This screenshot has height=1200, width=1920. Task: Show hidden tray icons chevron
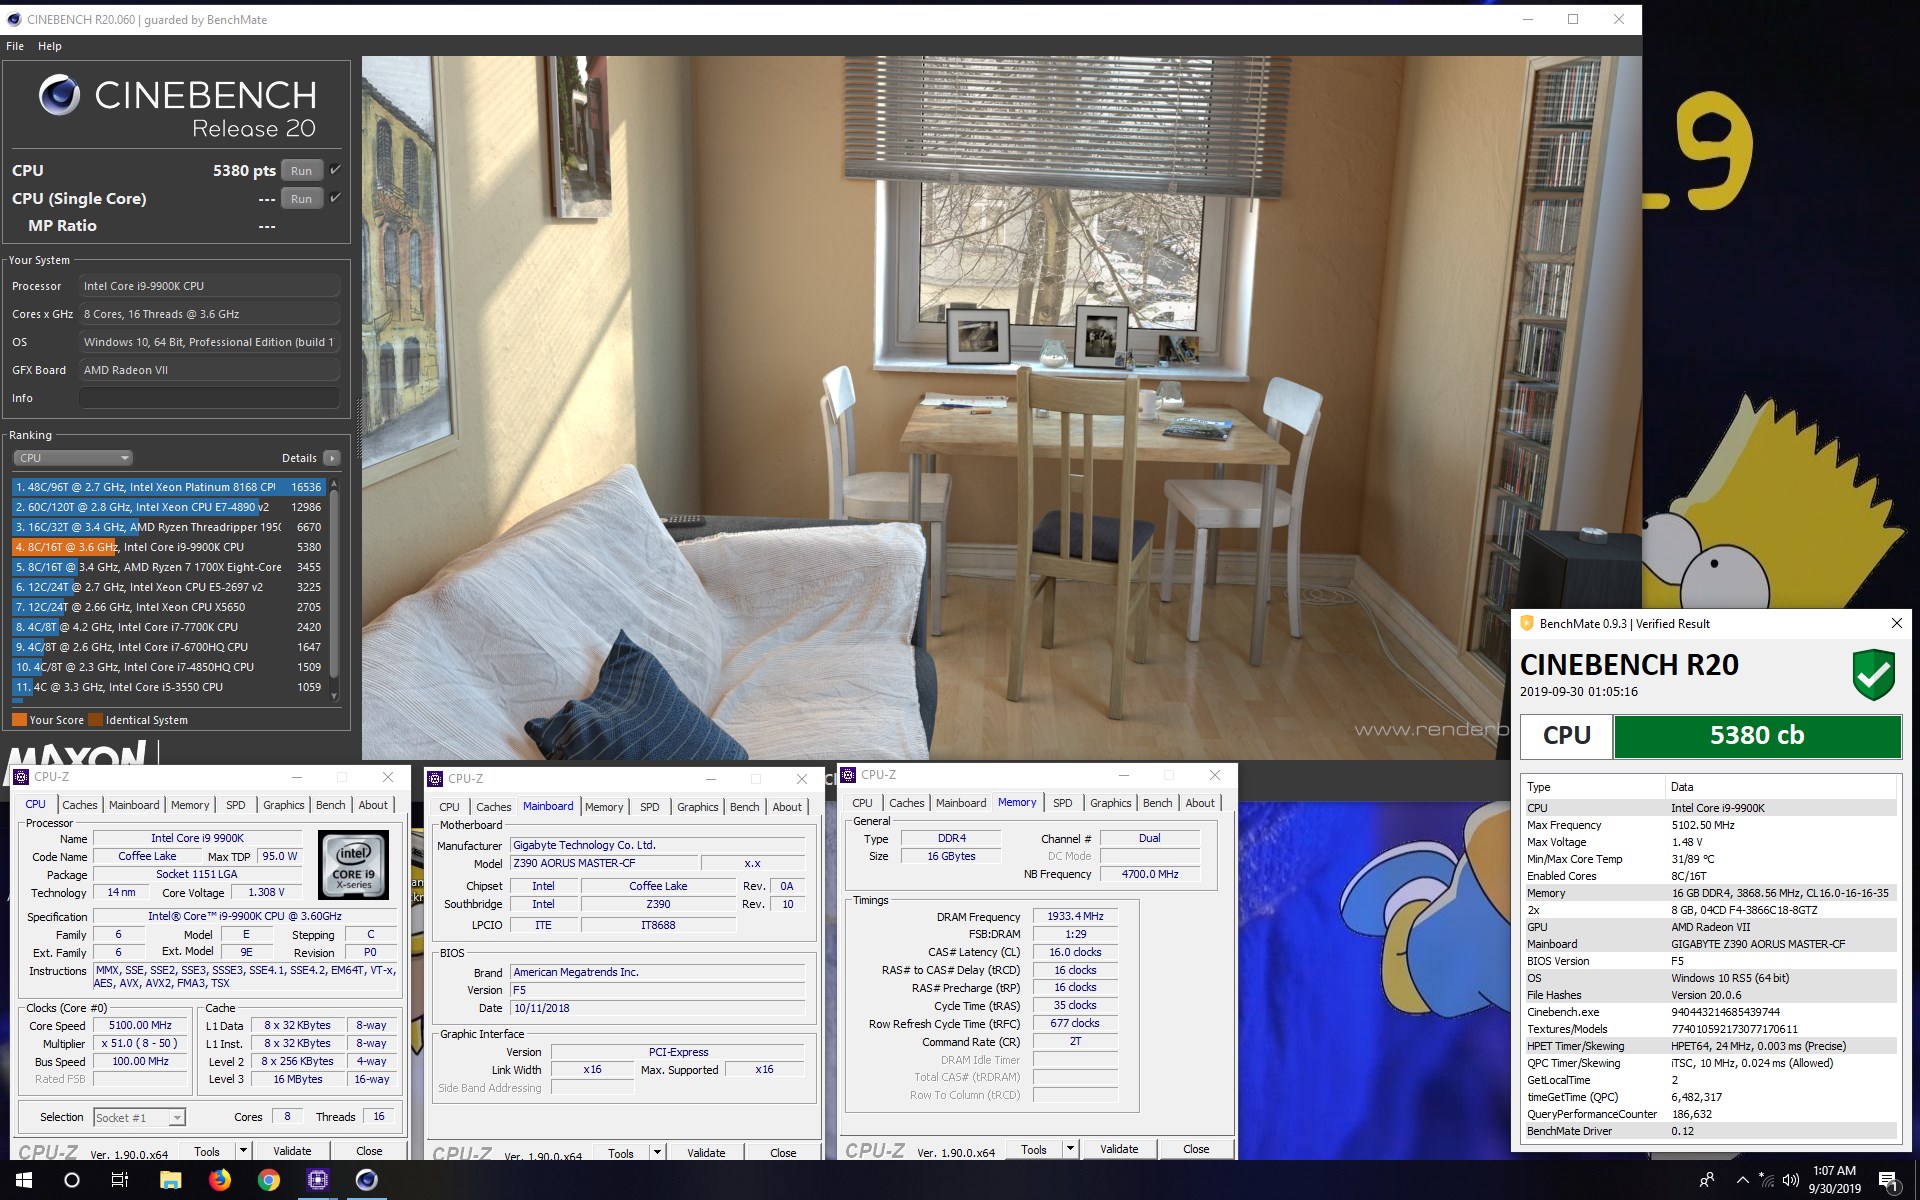pyautogui.click(x=1742, y=1180)
